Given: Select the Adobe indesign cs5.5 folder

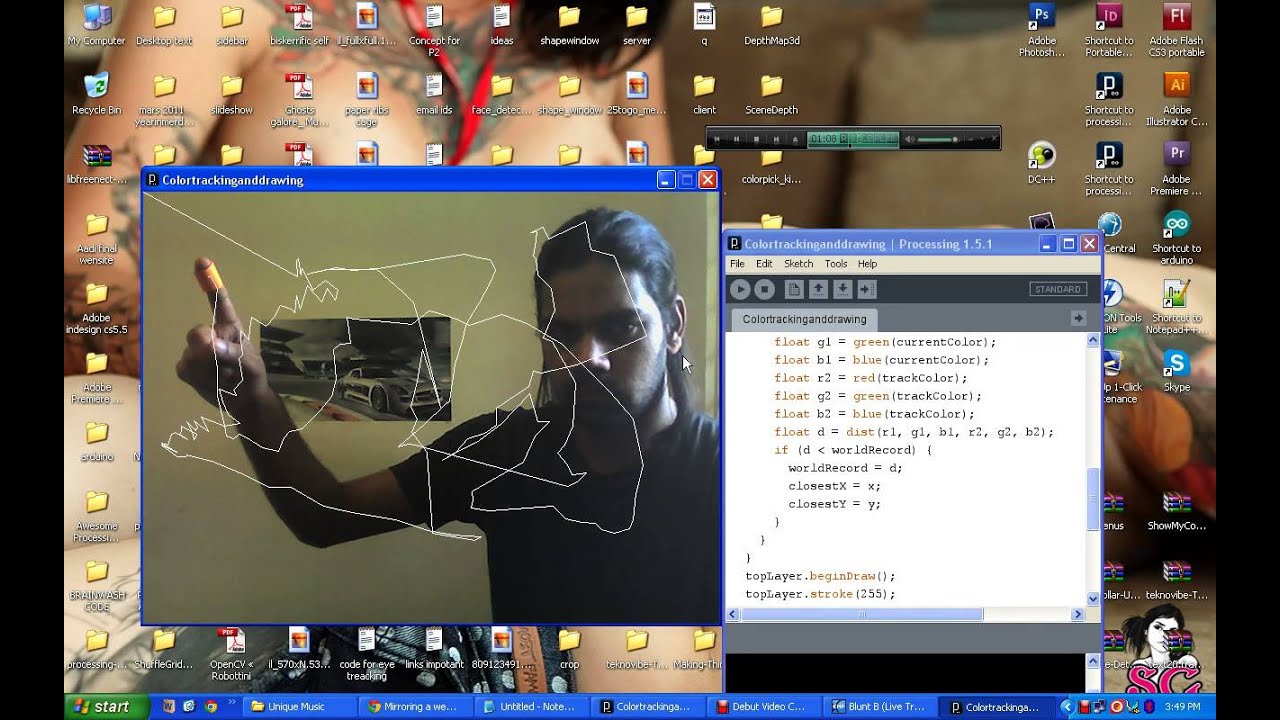Looking at the screenshot, I should (x=96, y=307).
